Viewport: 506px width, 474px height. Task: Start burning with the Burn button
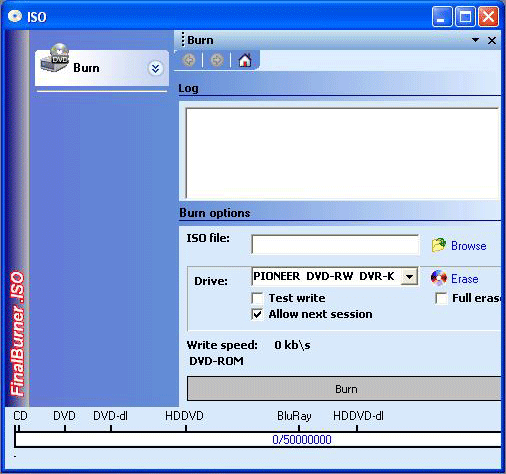pos(344,389)
